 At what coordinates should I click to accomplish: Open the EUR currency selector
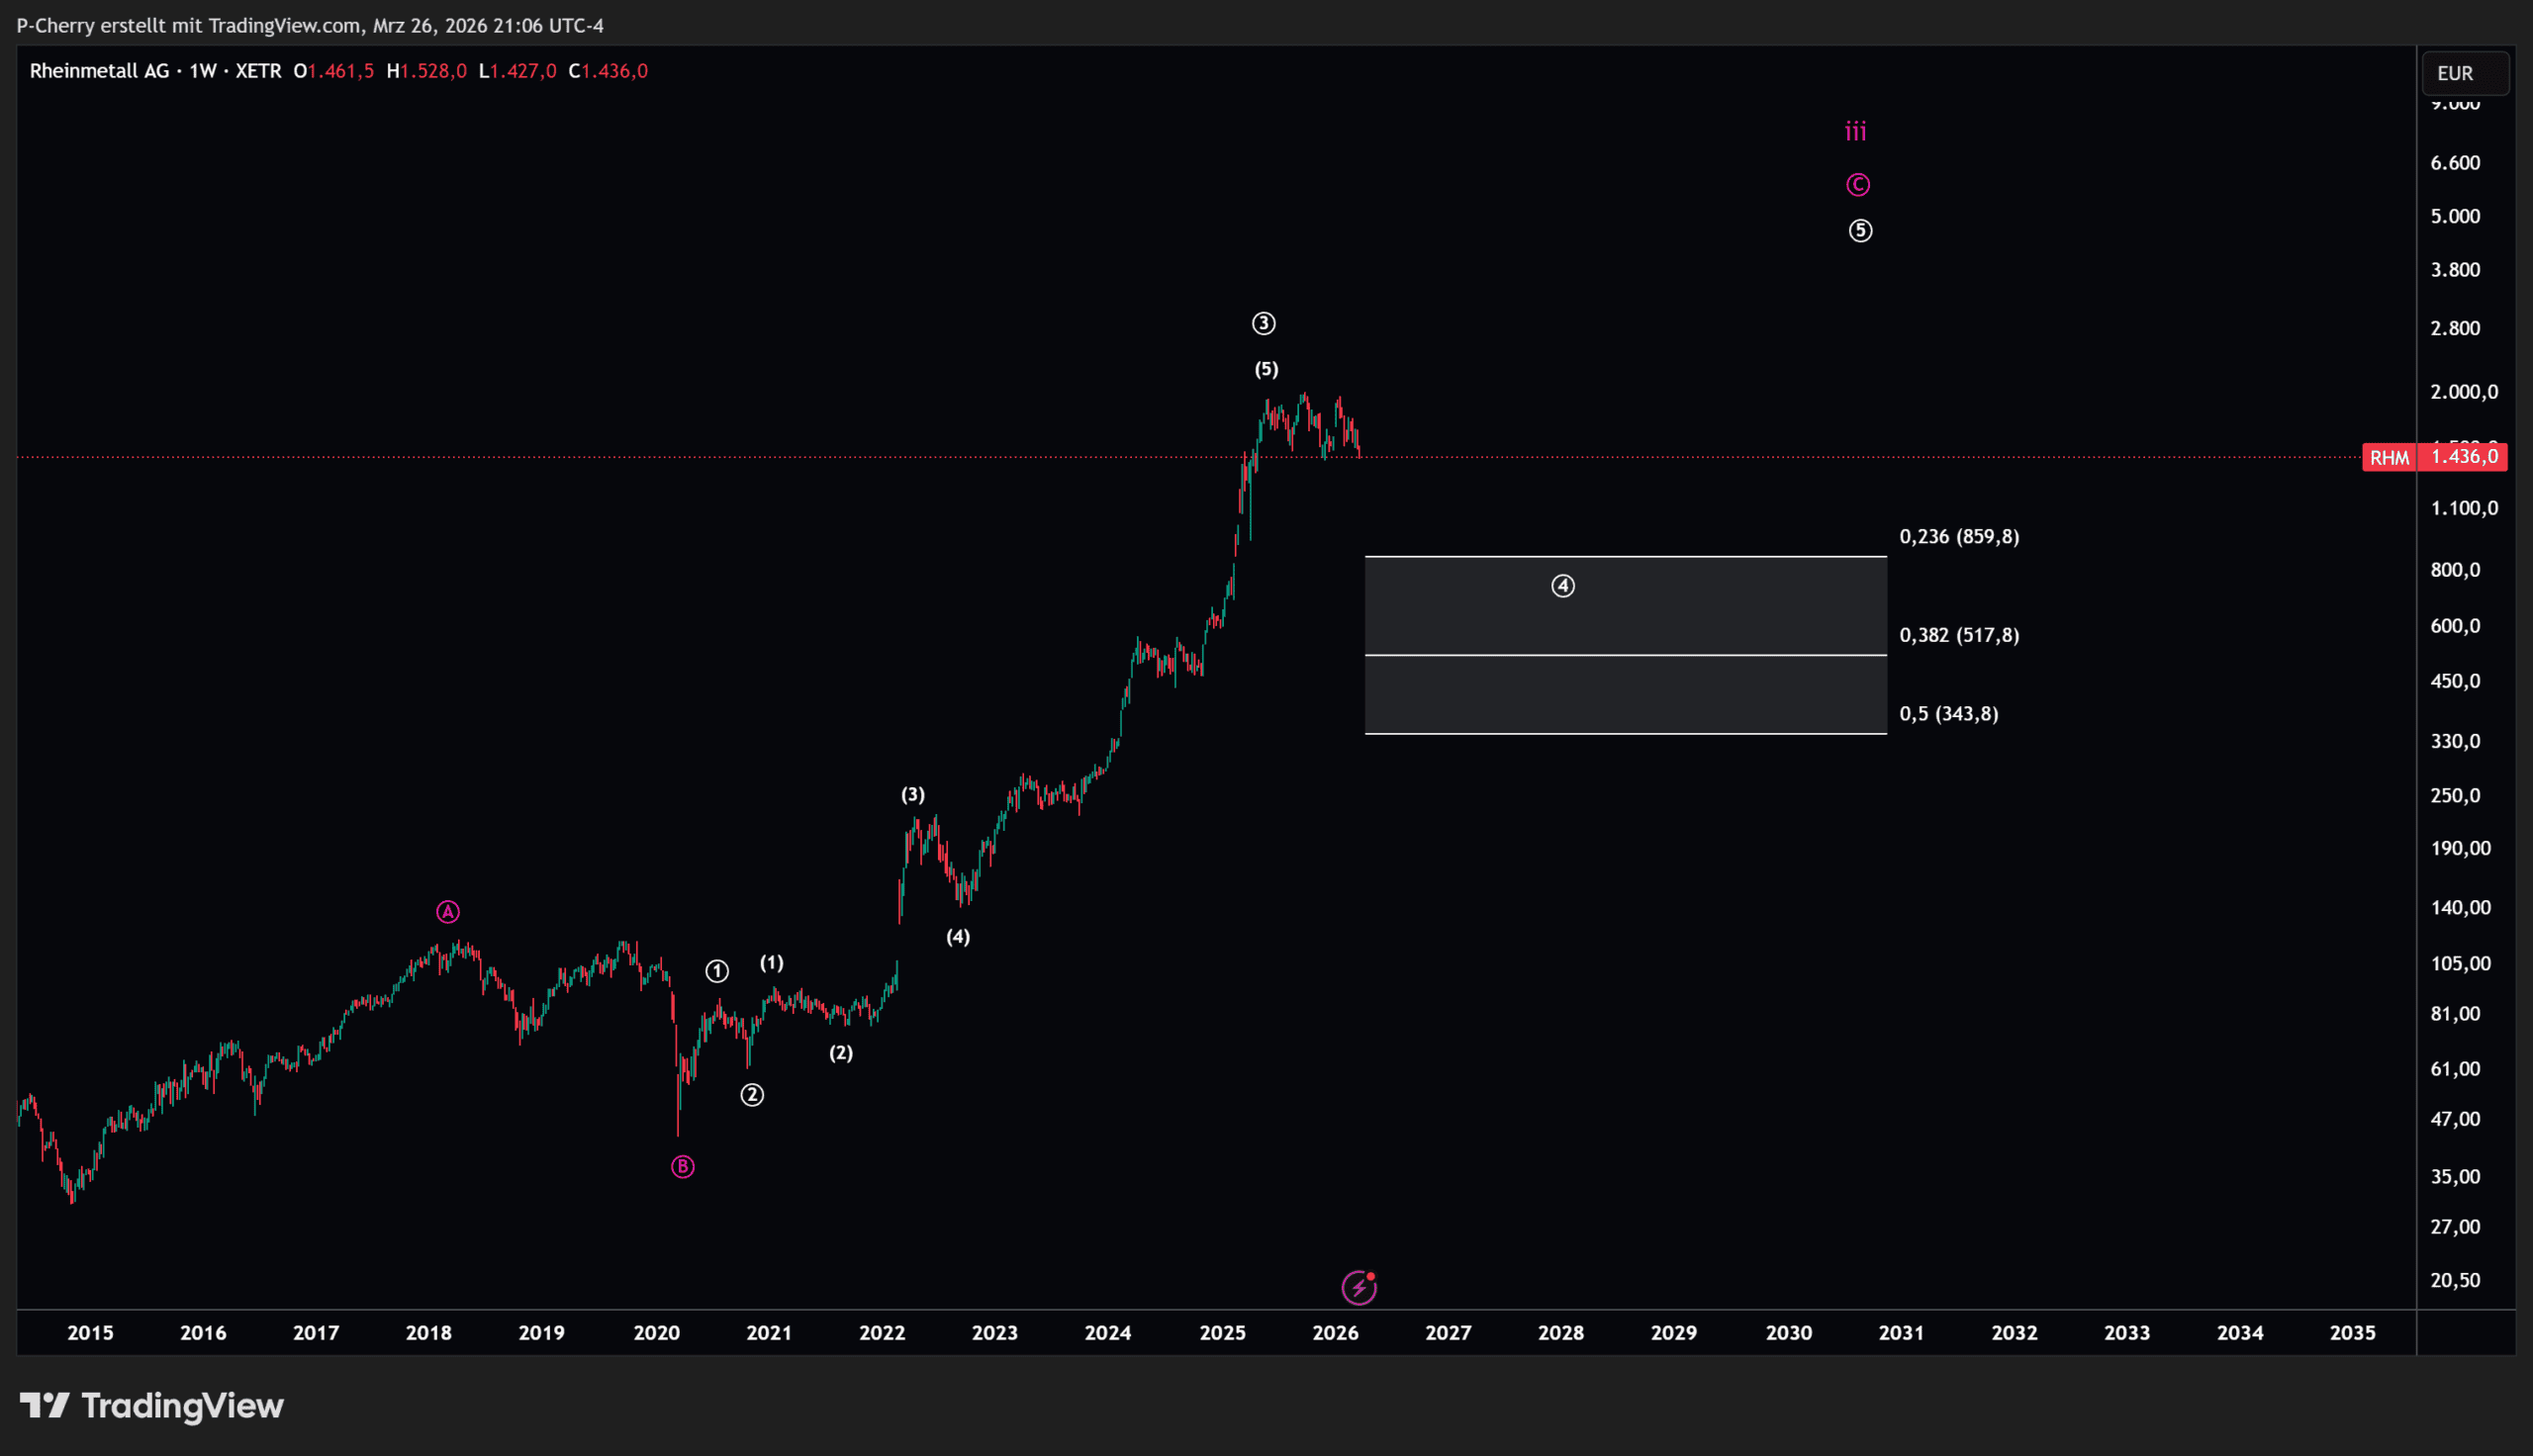pos(2464,73)
